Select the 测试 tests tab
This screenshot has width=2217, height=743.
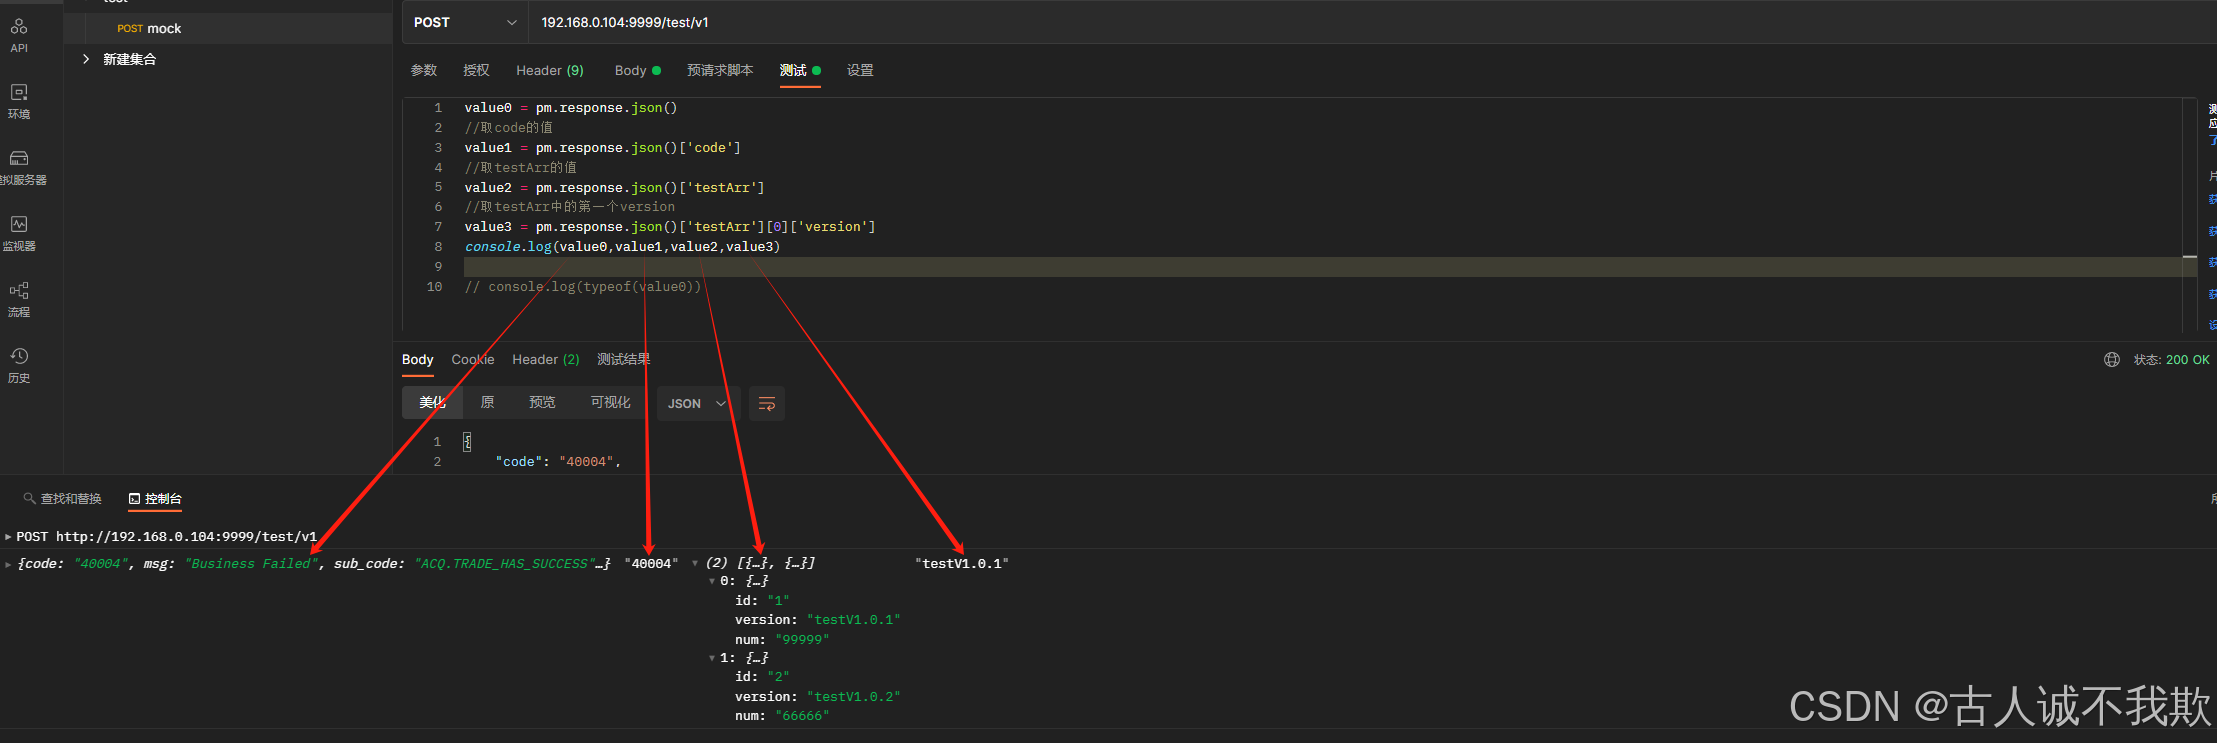point(800,70)
